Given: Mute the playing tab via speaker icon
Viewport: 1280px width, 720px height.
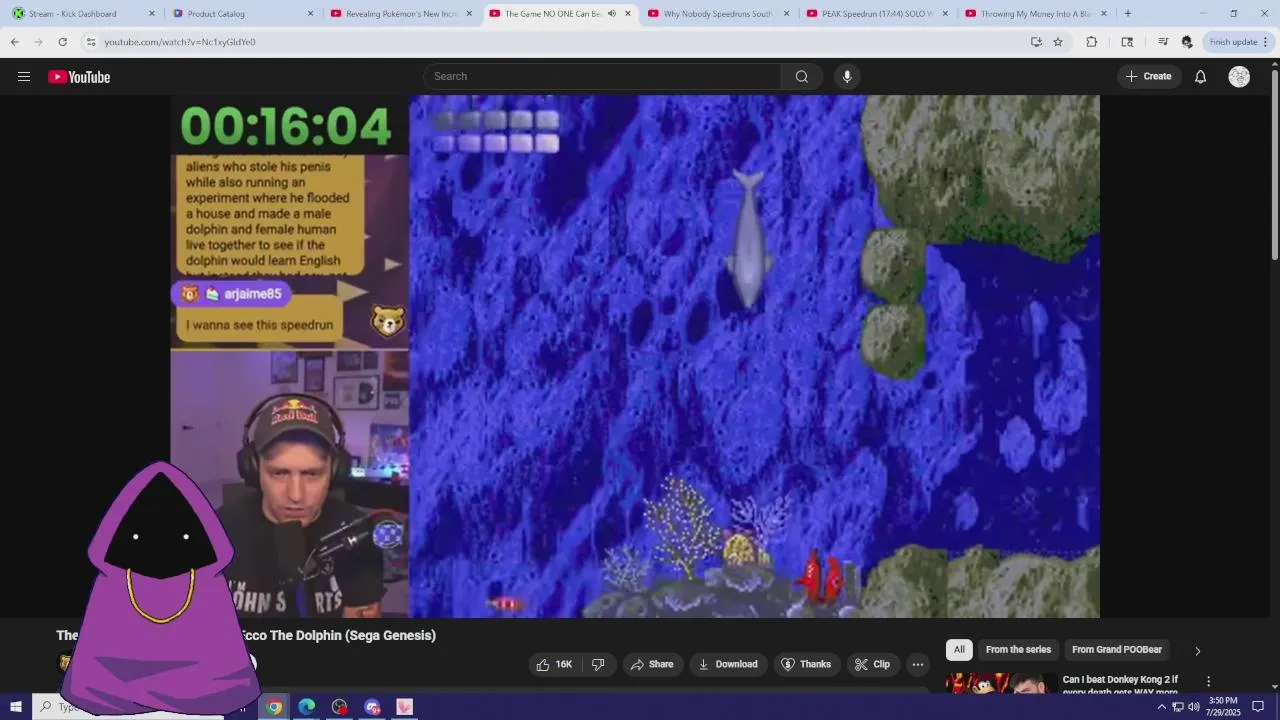Looking at the screenshot, I should coord(612,14).
